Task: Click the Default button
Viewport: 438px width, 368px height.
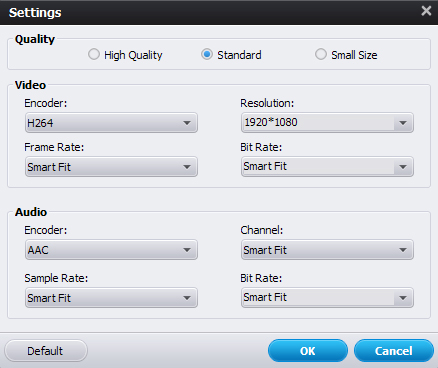Action: click(46, 351)
